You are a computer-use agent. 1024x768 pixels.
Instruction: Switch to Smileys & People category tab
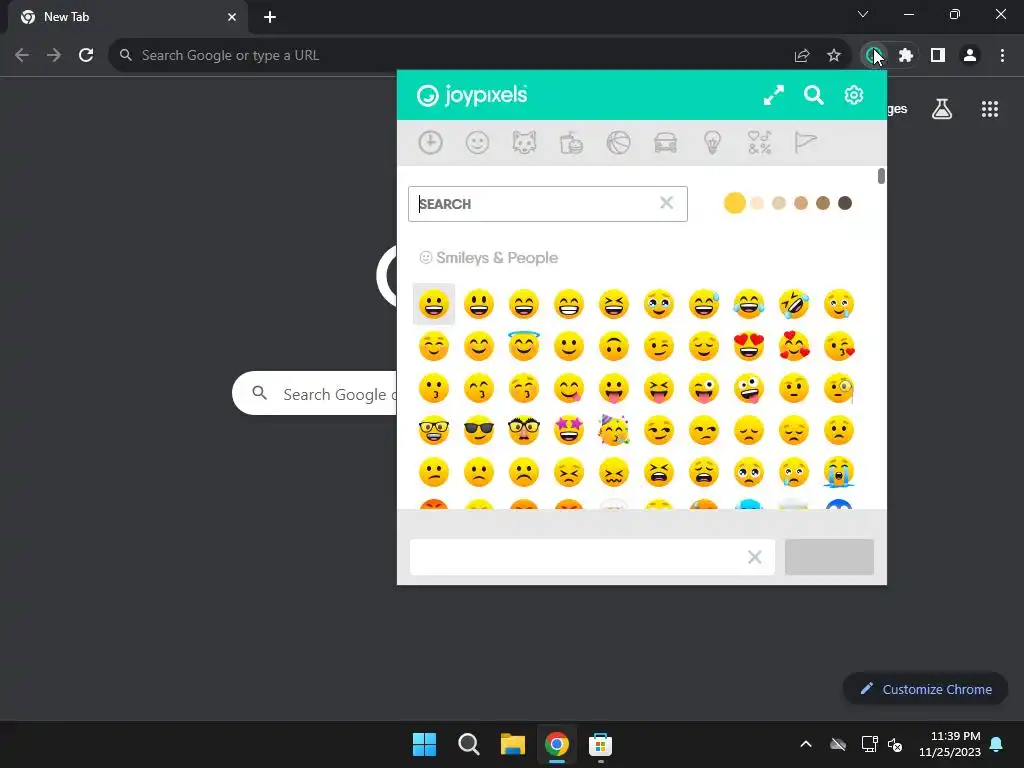(477, 142)
